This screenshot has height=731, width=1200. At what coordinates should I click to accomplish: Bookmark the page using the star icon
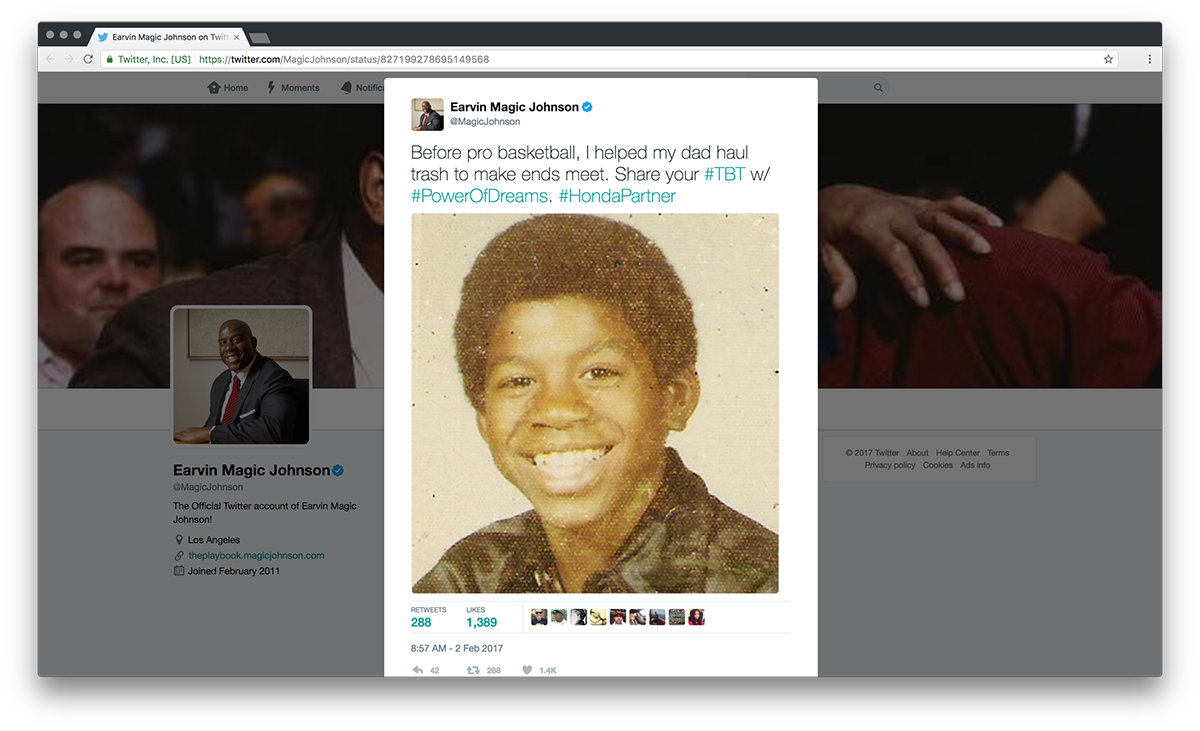(x=1107, y=59)
